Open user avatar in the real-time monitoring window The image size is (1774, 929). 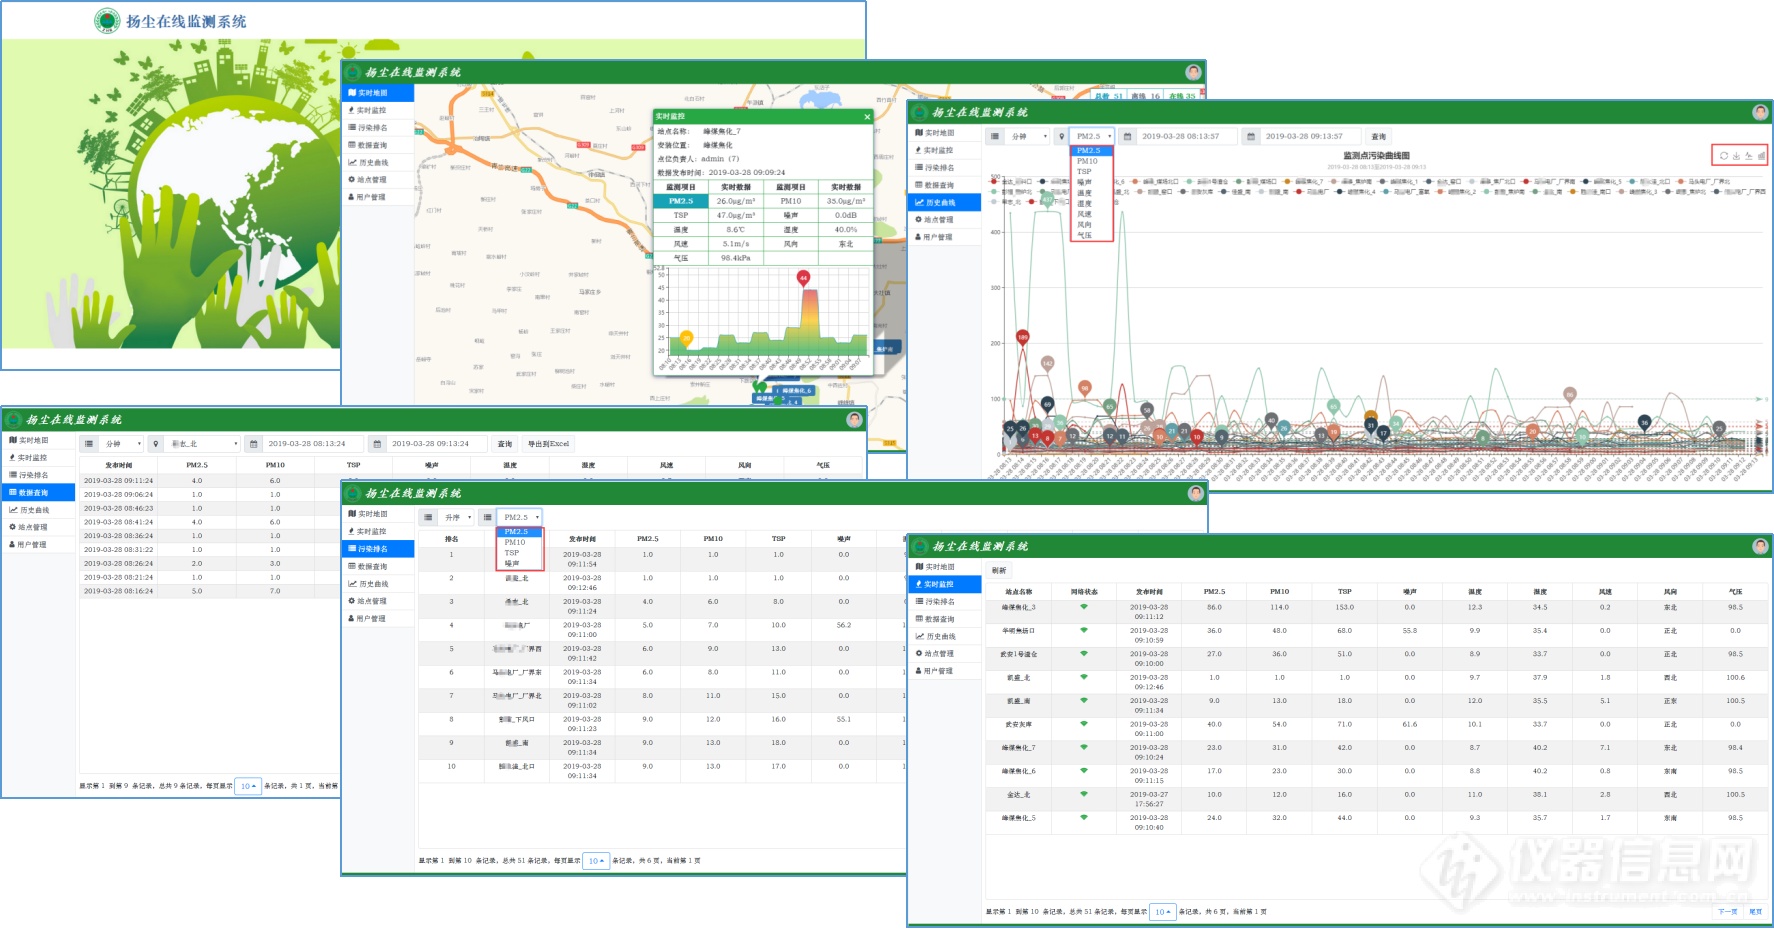coord(1760,546)
